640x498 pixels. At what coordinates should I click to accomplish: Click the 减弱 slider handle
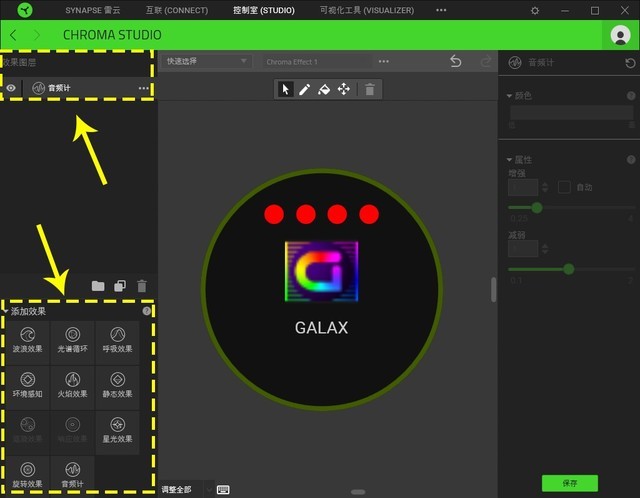[569, 269]
